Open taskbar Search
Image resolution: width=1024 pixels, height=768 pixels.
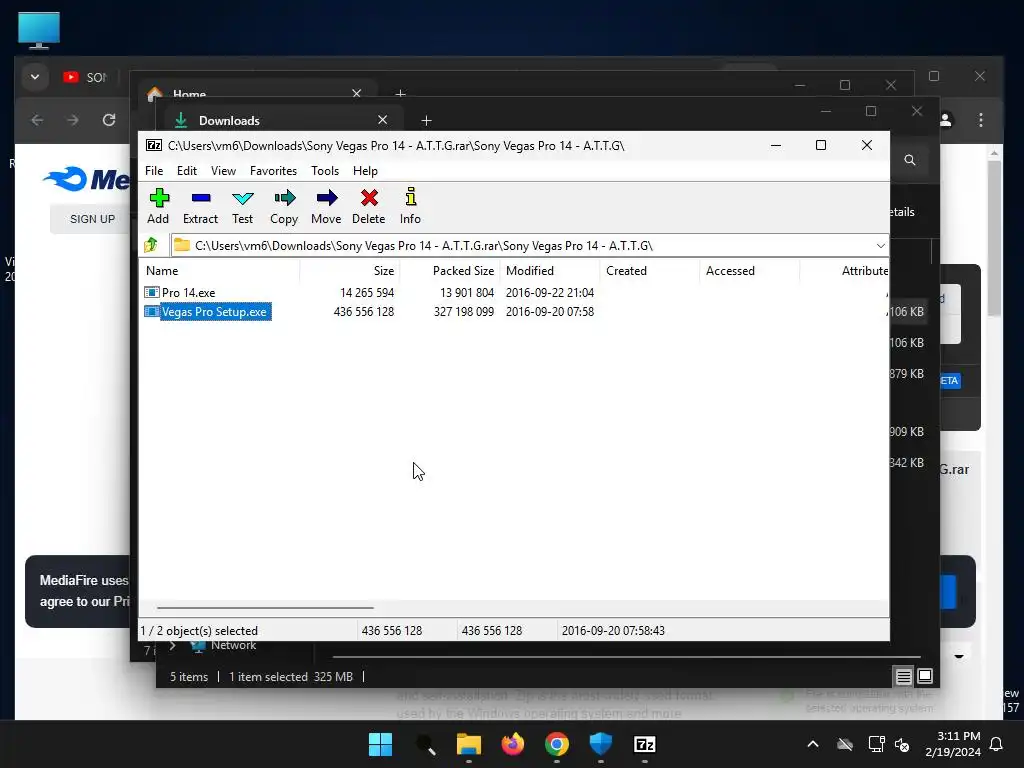click(x=425, y=744)
